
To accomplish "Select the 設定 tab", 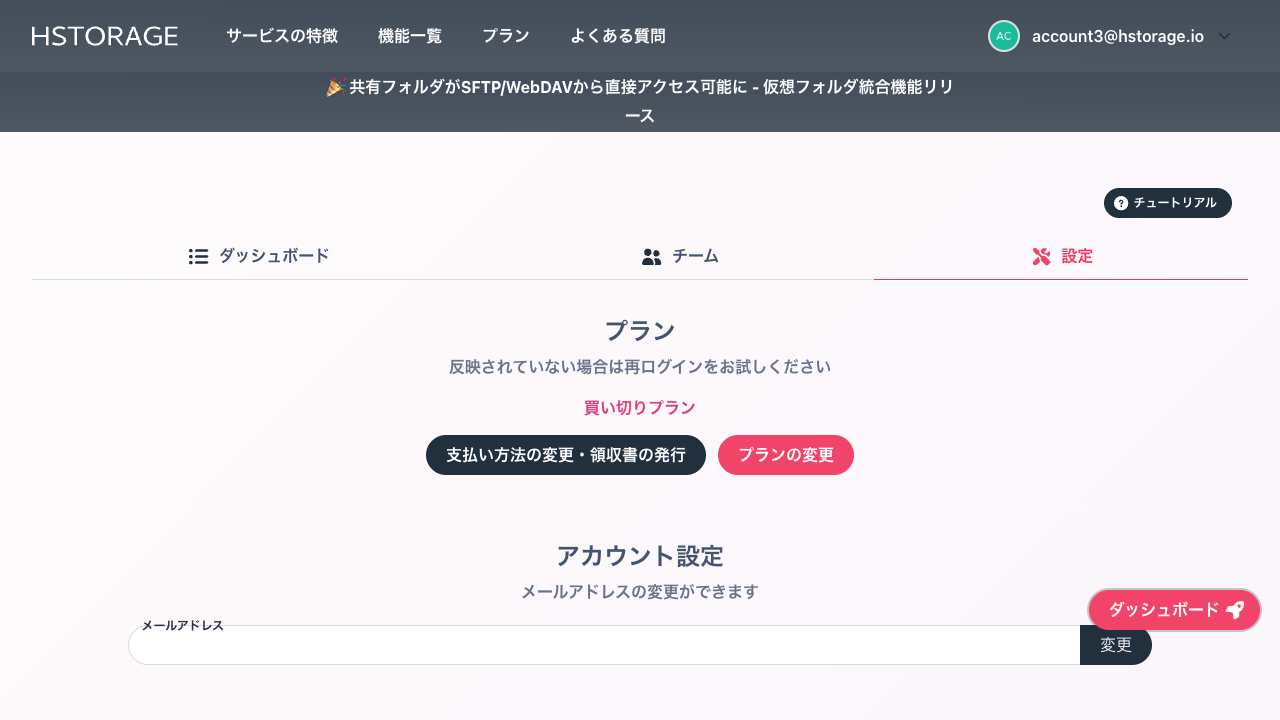I will click(x=1061, y=256).
